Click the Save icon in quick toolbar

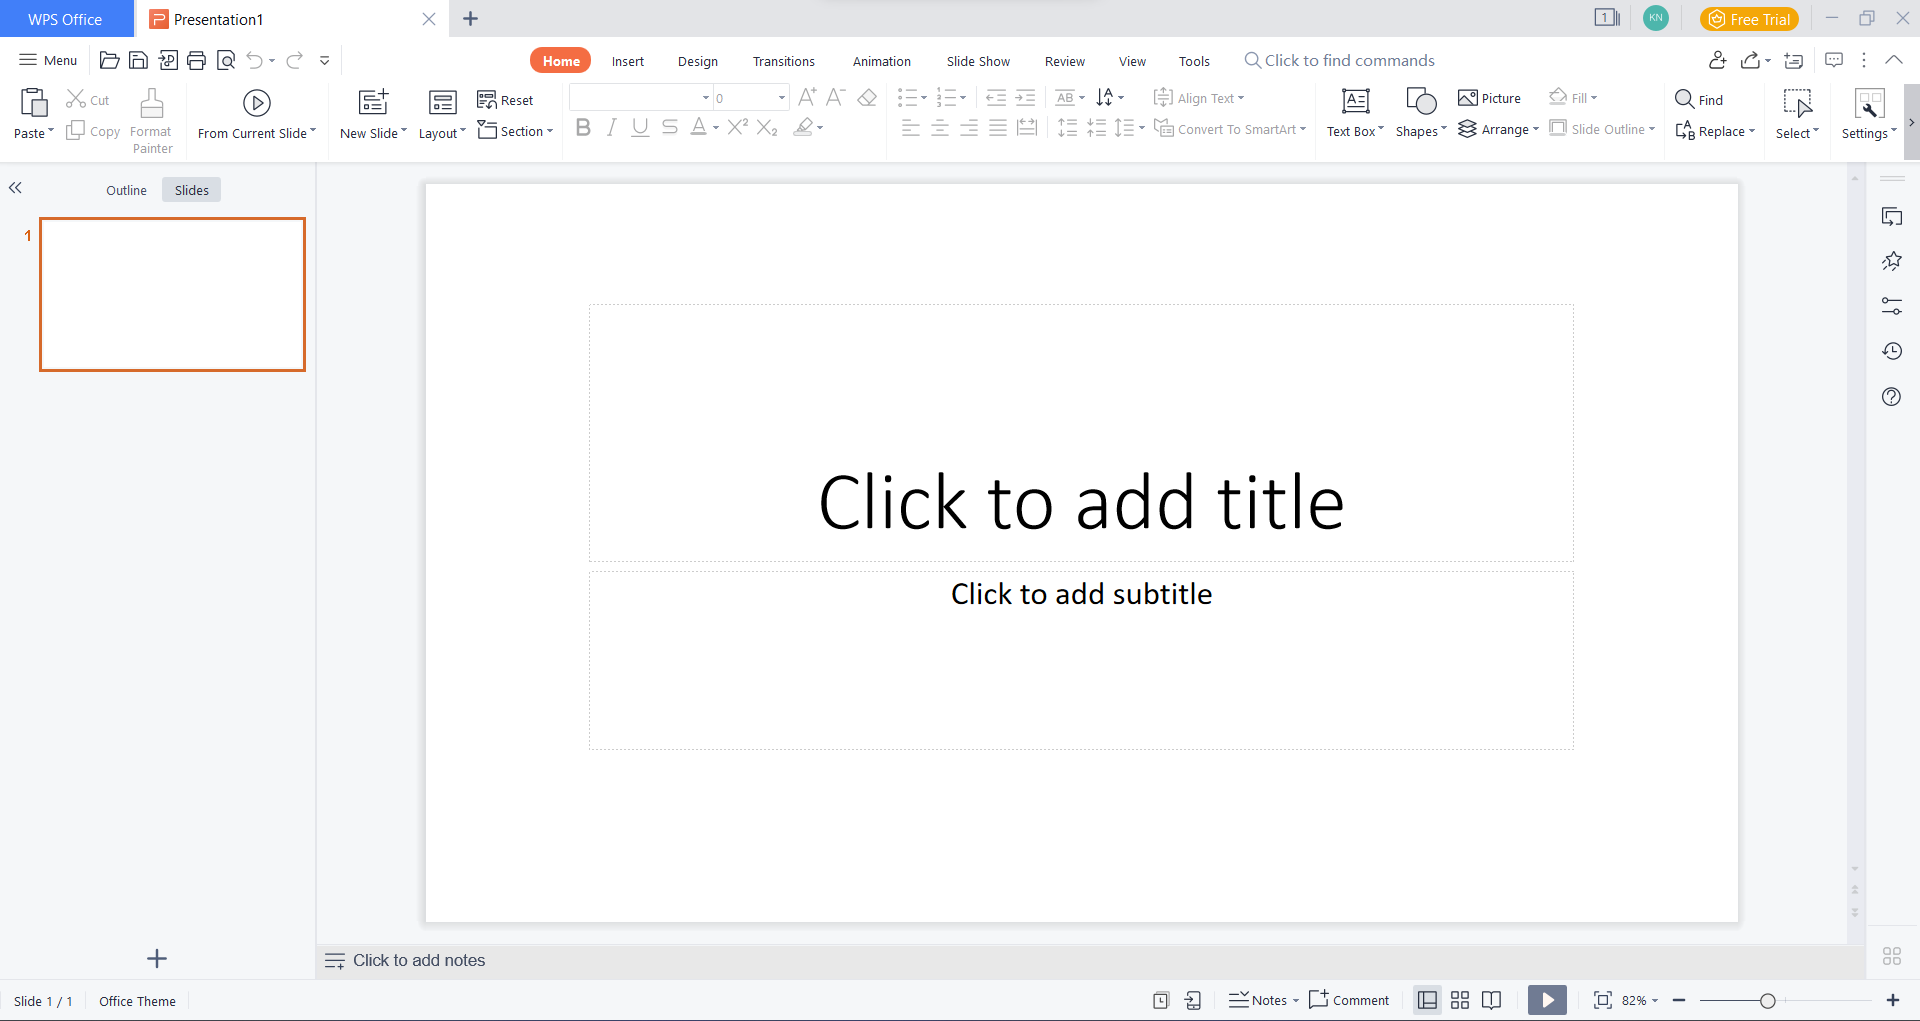point(139,61)
